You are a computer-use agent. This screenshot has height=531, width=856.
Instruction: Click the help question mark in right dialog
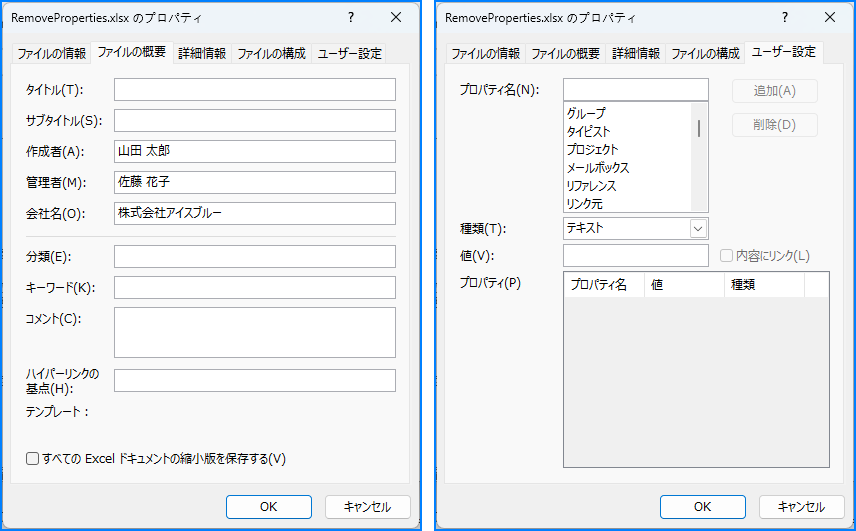coord(785,17)
